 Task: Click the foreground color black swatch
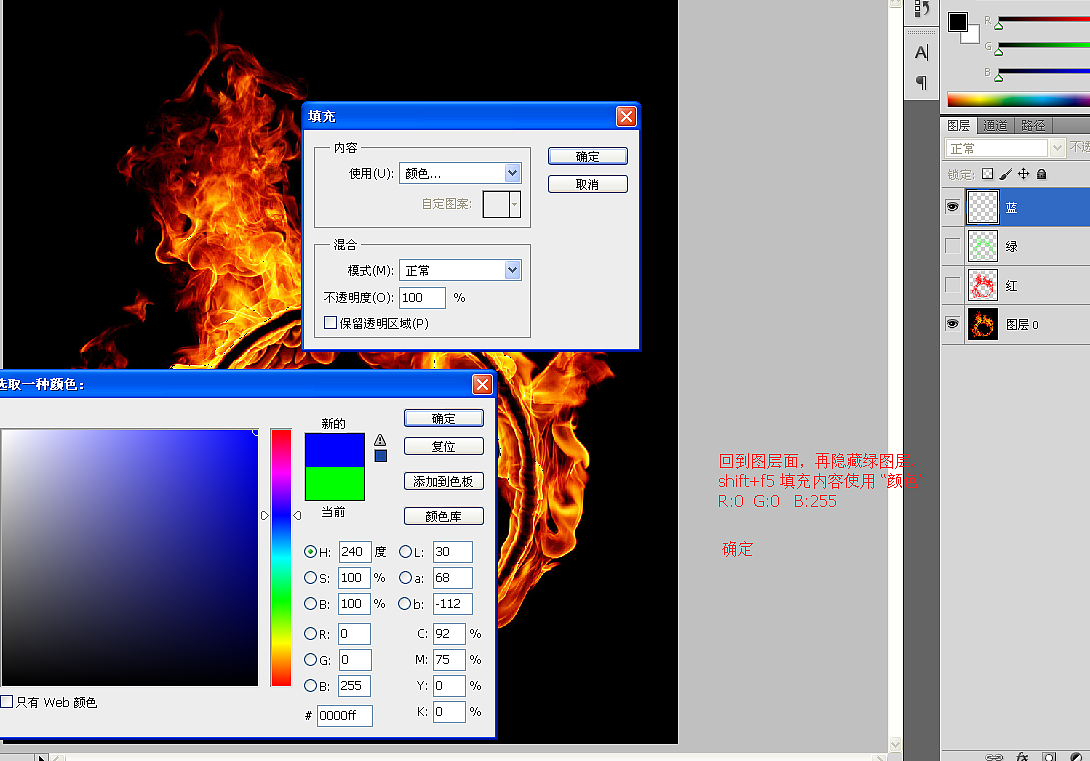coord(957,22)
